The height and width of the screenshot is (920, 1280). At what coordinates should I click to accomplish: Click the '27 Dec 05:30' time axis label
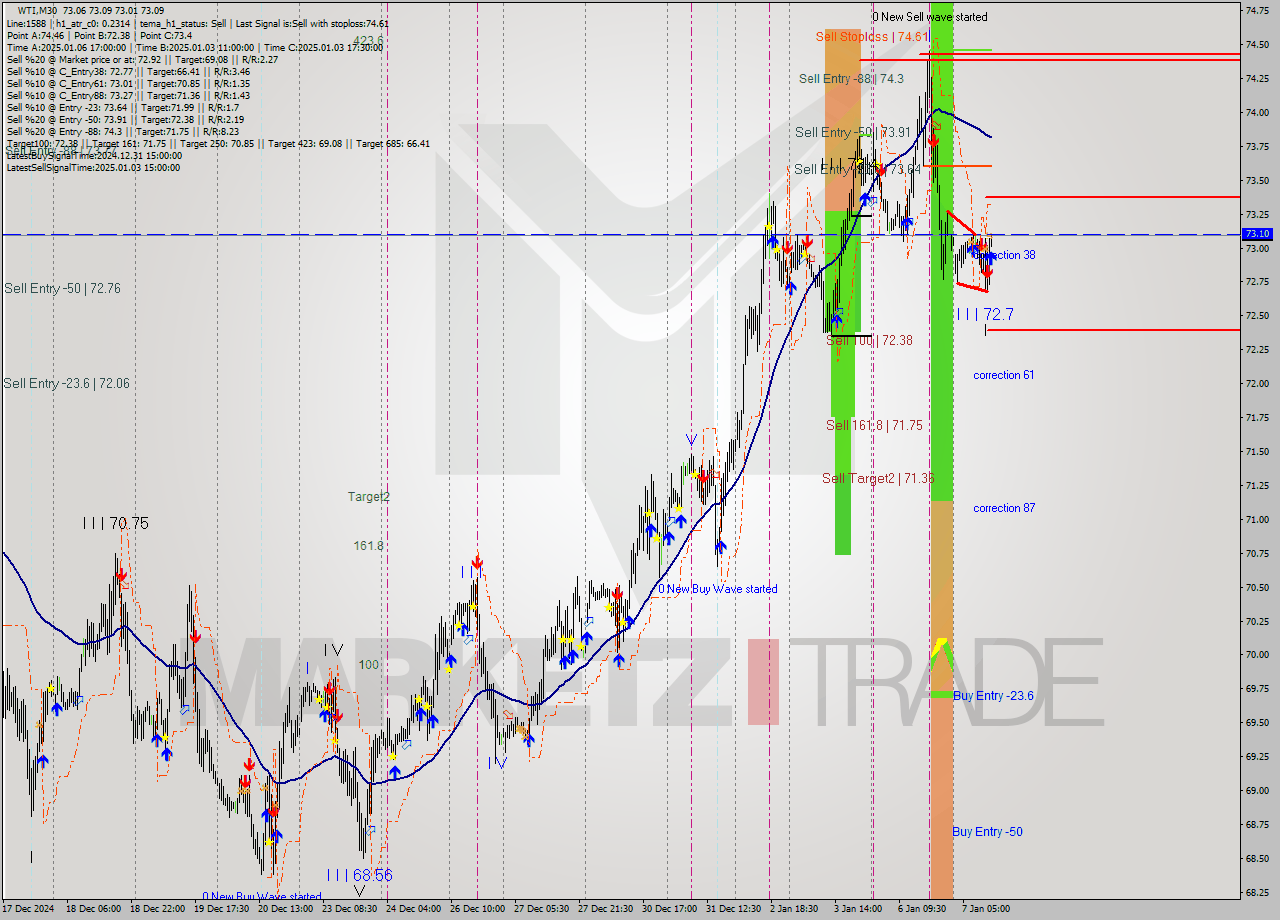pos(543,909)
